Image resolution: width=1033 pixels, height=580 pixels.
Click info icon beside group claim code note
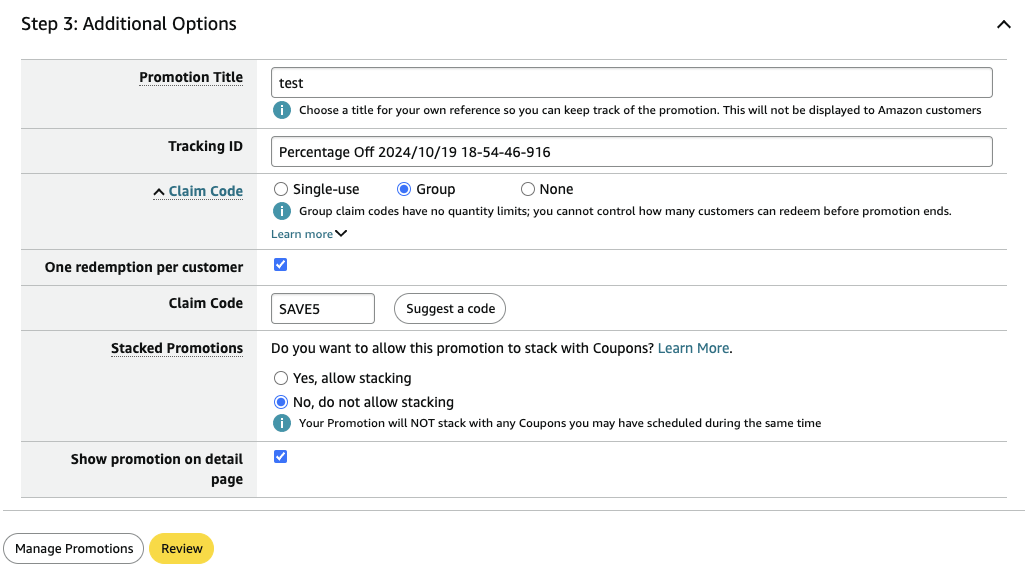click(x=282, y=211)
